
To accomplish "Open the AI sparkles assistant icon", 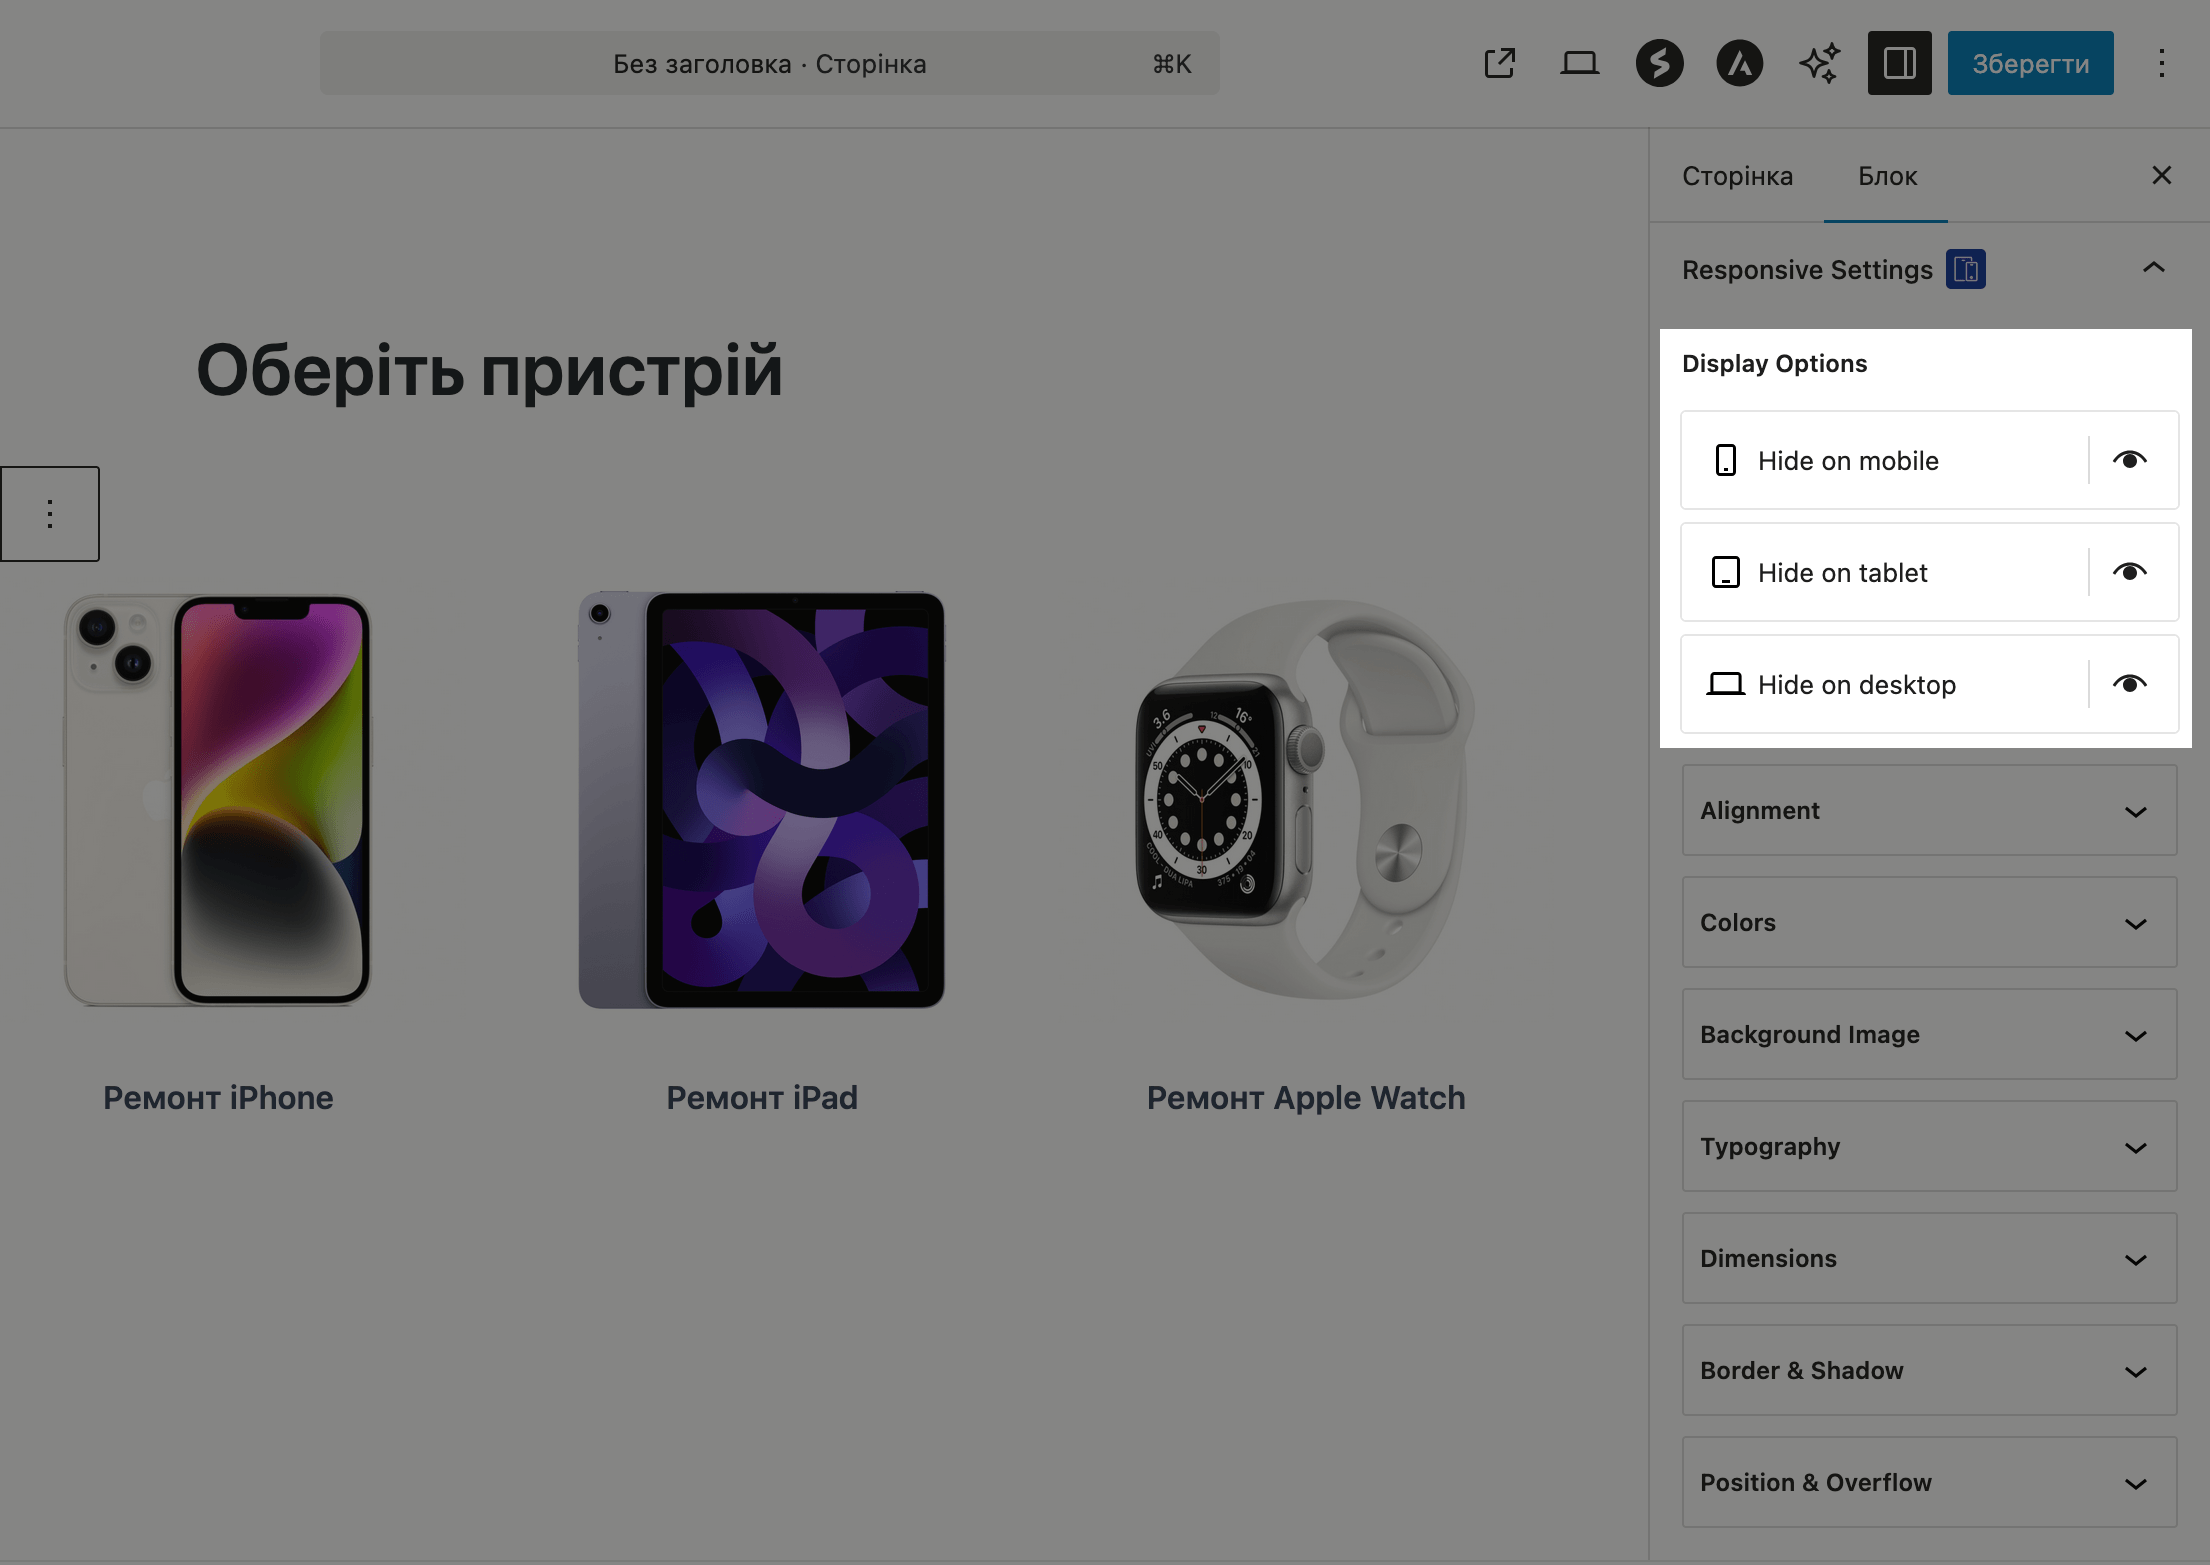I will [1819, 62].
